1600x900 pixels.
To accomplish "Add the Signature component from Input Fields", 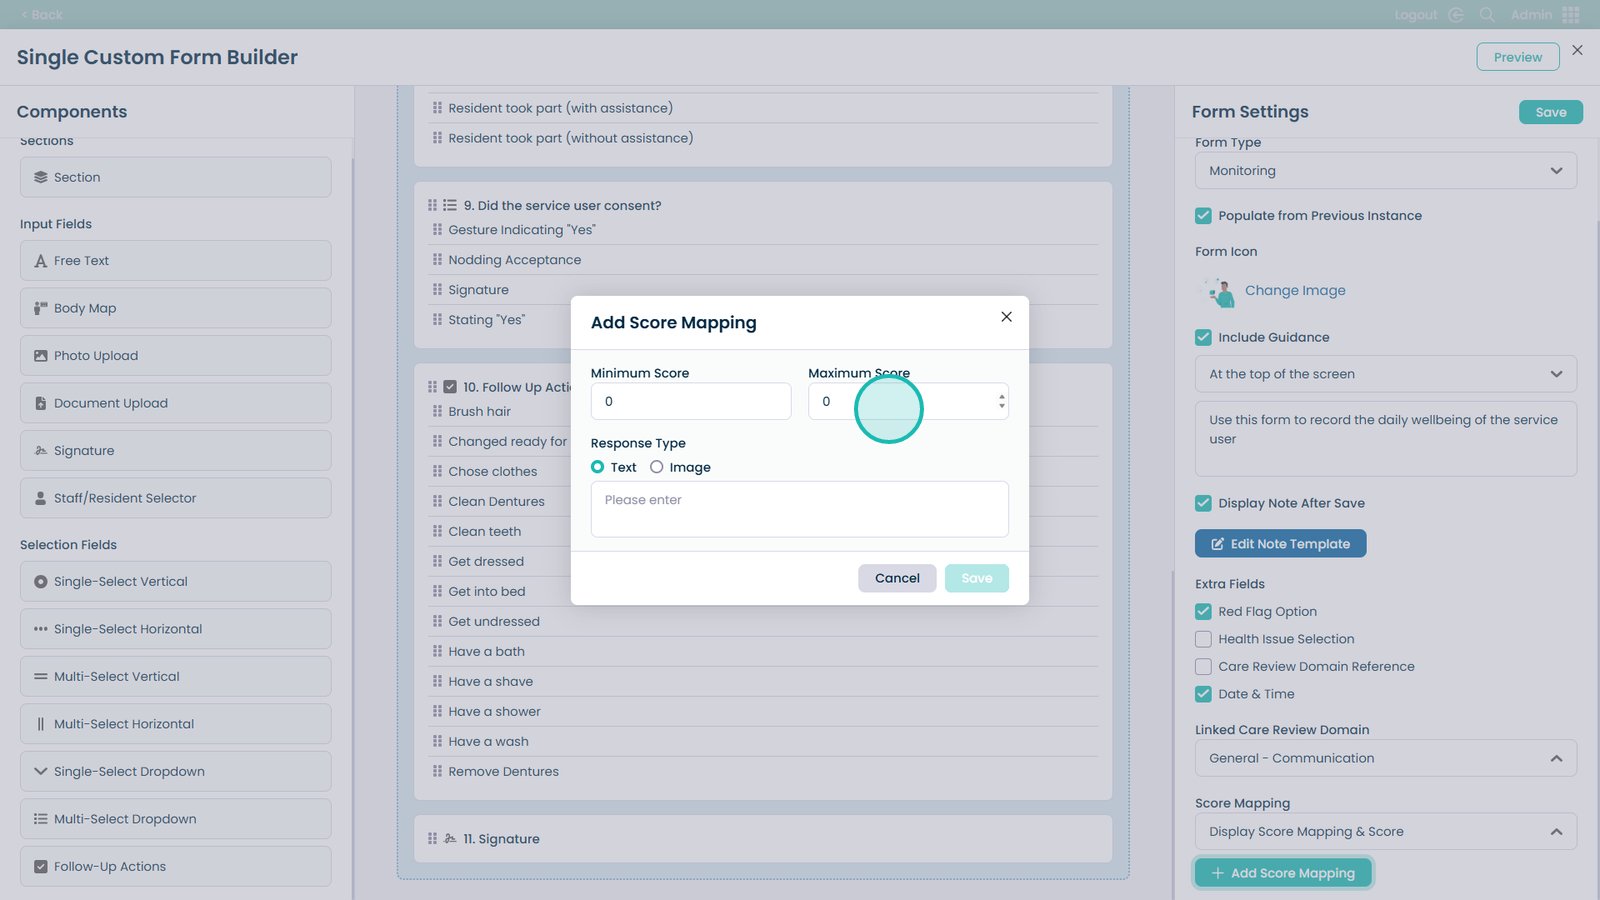I will pos(175,451).
